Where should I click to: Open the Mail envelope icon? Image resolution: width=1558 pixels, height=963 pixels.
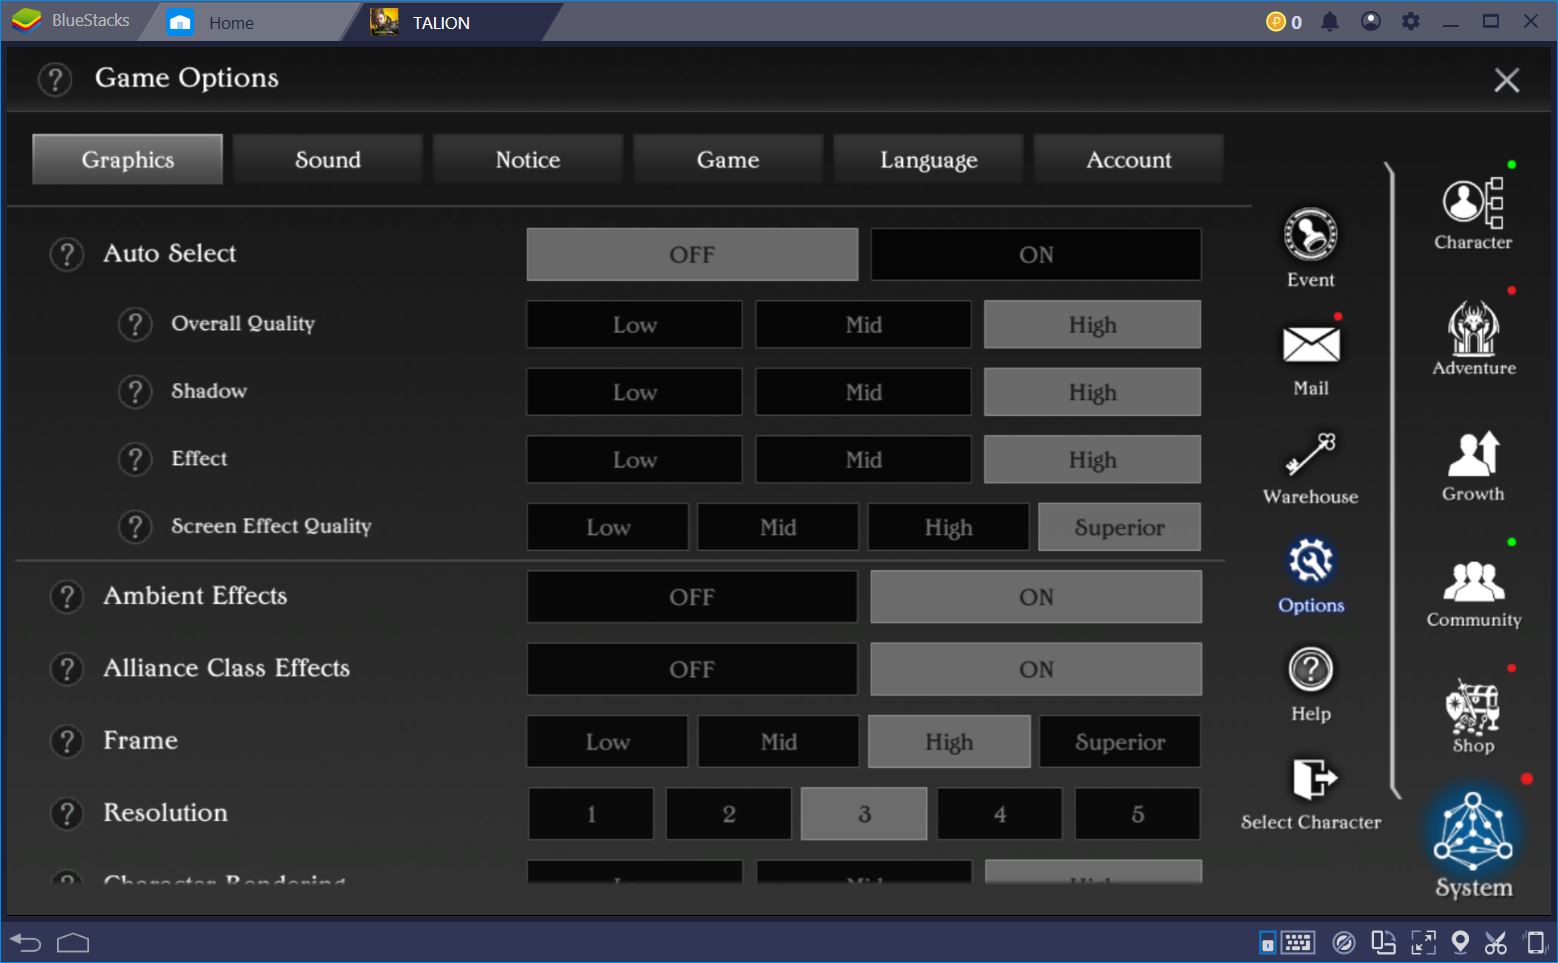[x=1311, y=345]
